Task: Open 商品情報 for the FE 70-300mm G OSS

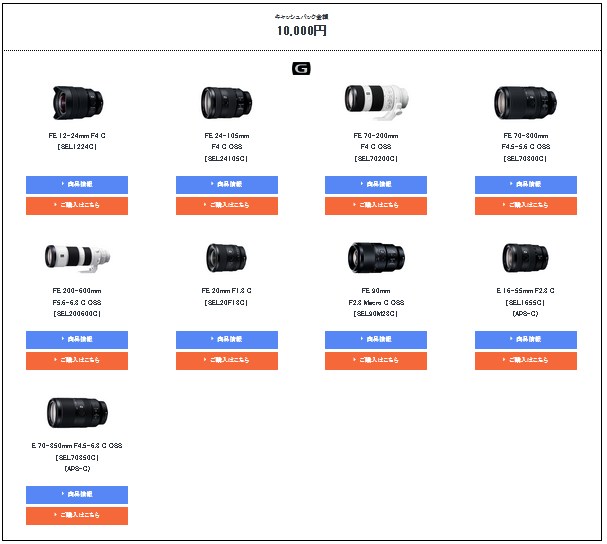Action: click(526, 185)
